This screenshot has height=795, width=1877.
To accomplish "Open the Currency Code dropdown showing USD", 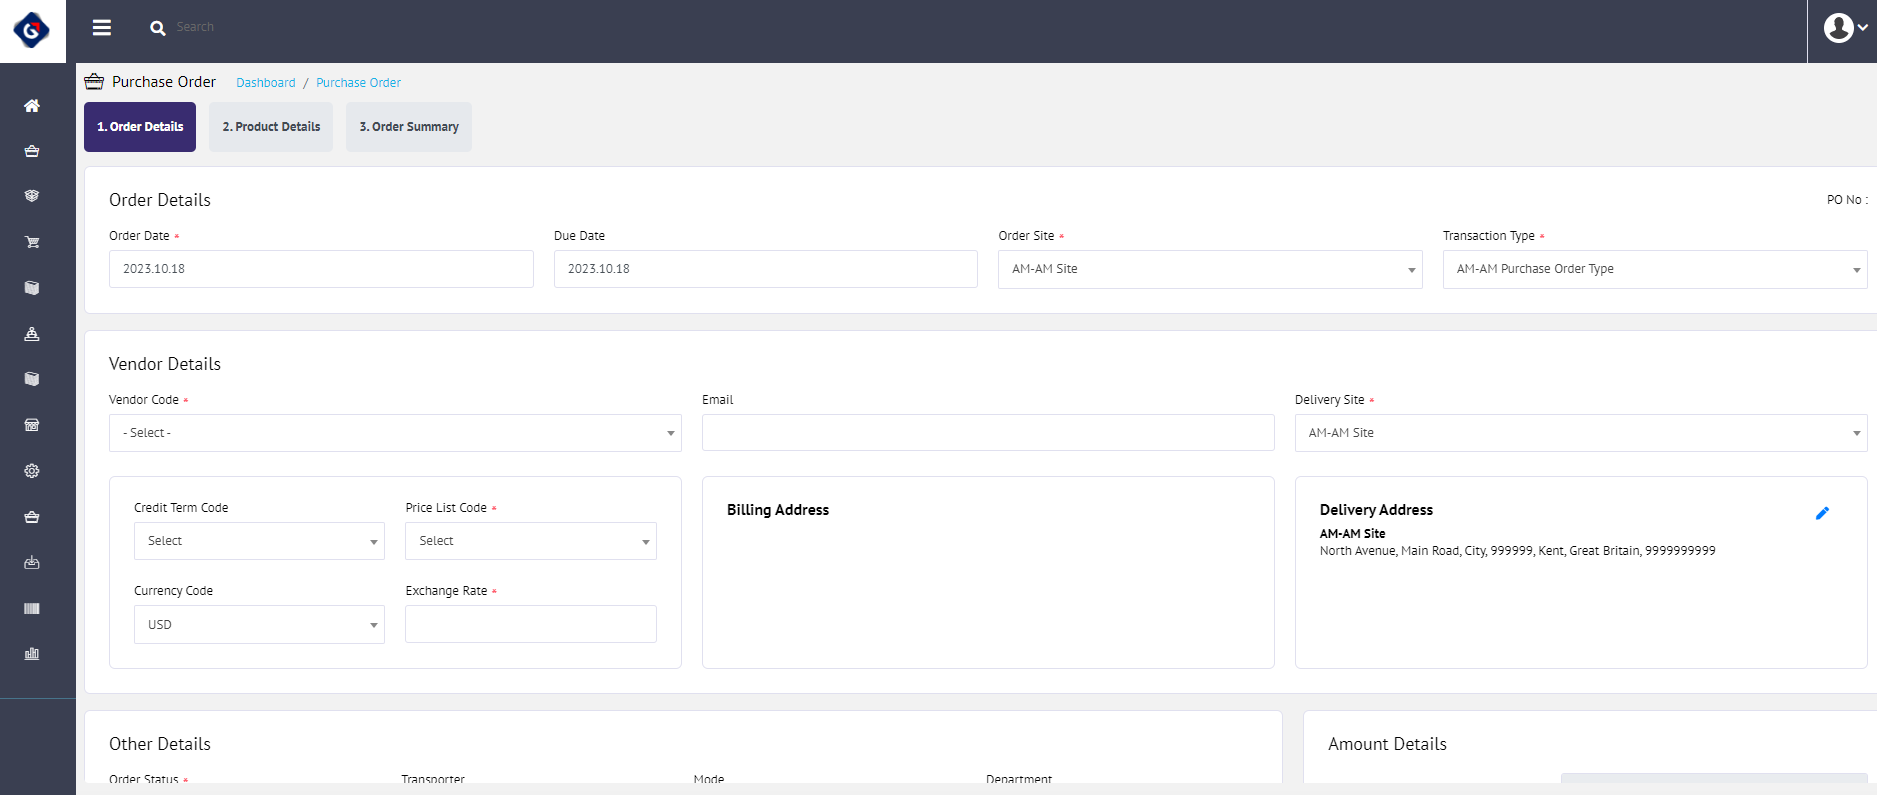I will 259,625.
